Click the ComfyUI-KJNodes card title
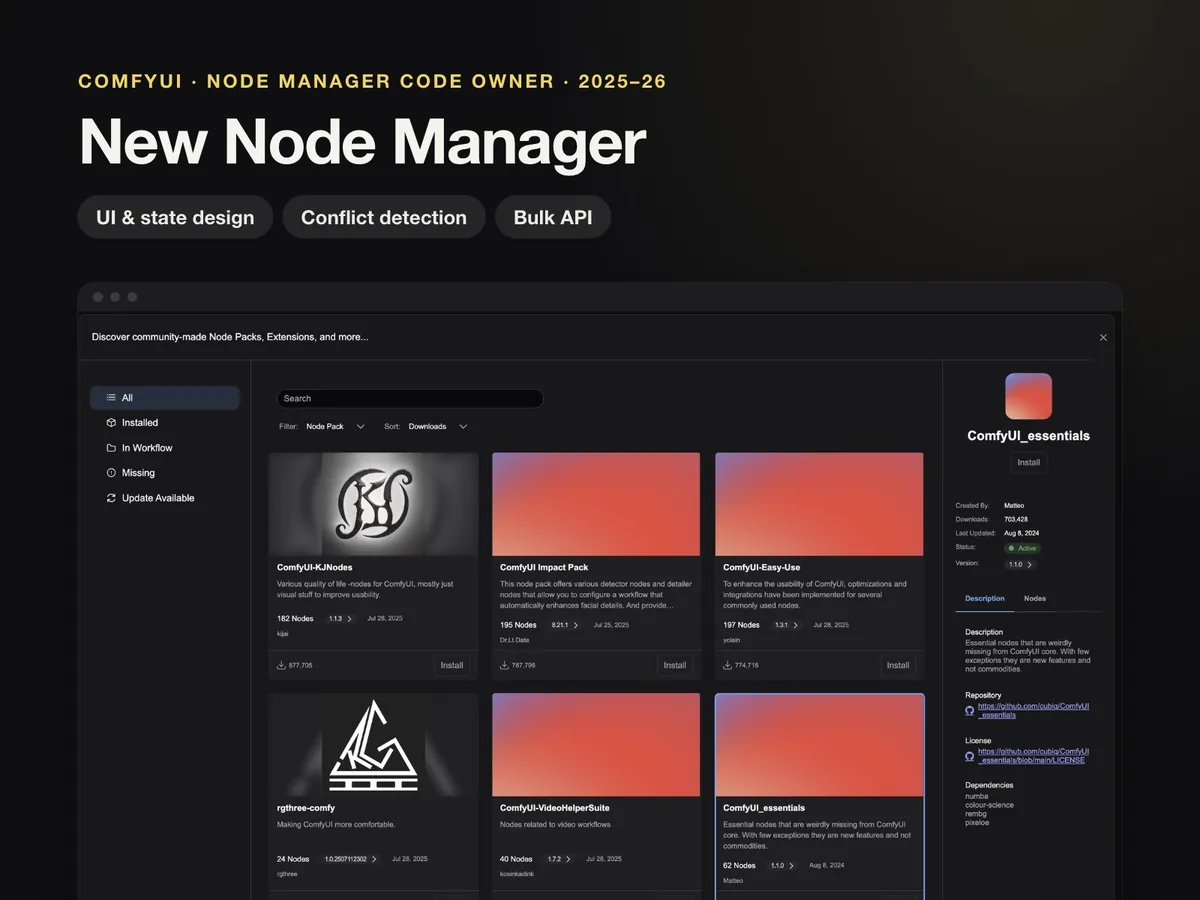 pos(315,567)
